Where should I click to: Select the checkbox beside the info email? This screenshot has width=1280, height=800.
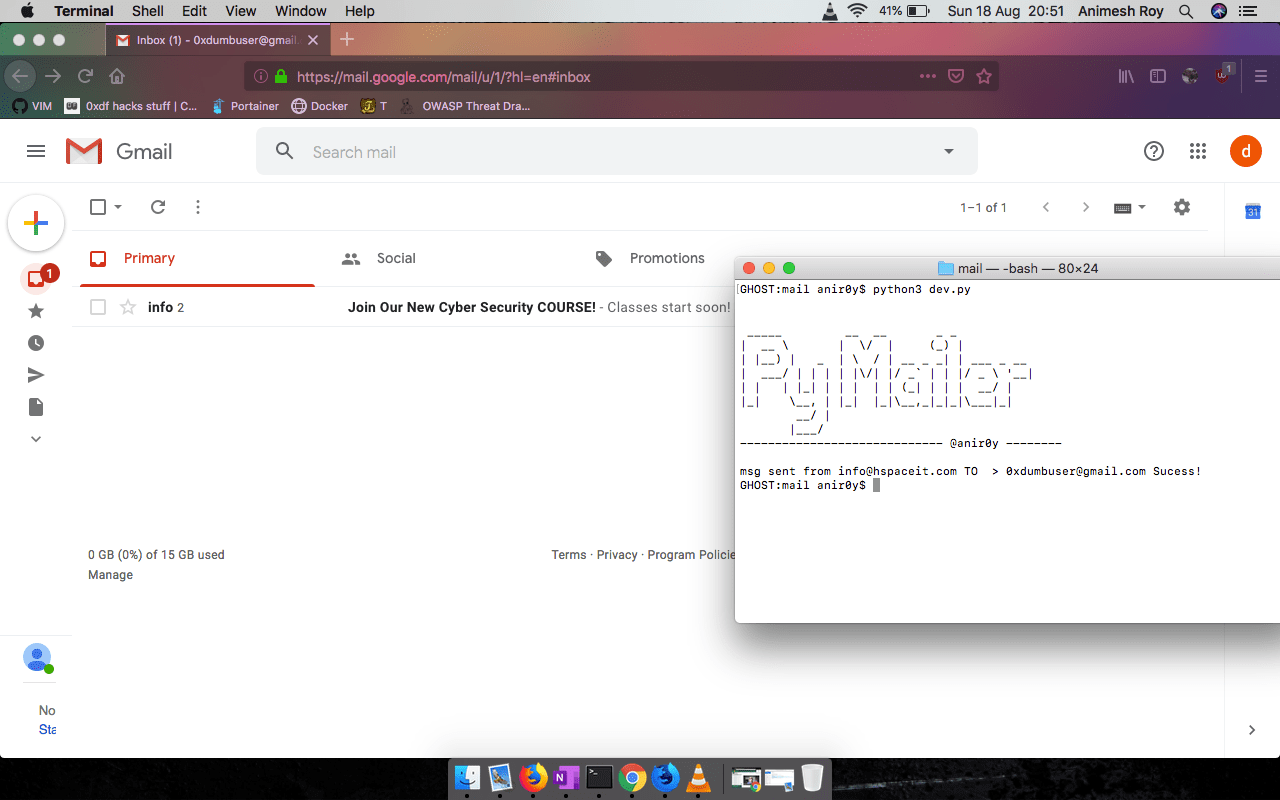pos(97,307)
